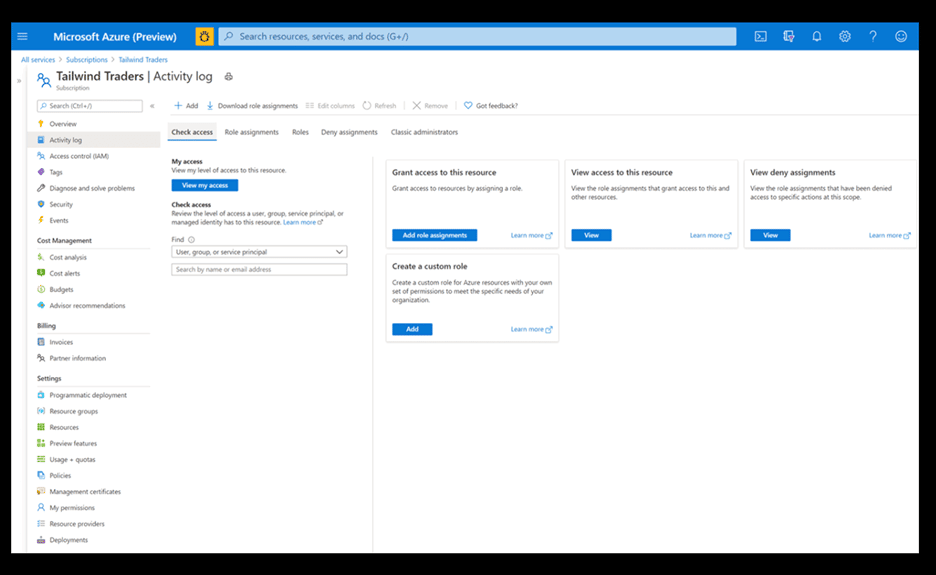The width and height of the screenshot is (936, 575).
Task: Expand the portal sidebar chevrons
Action: point(19,81)
